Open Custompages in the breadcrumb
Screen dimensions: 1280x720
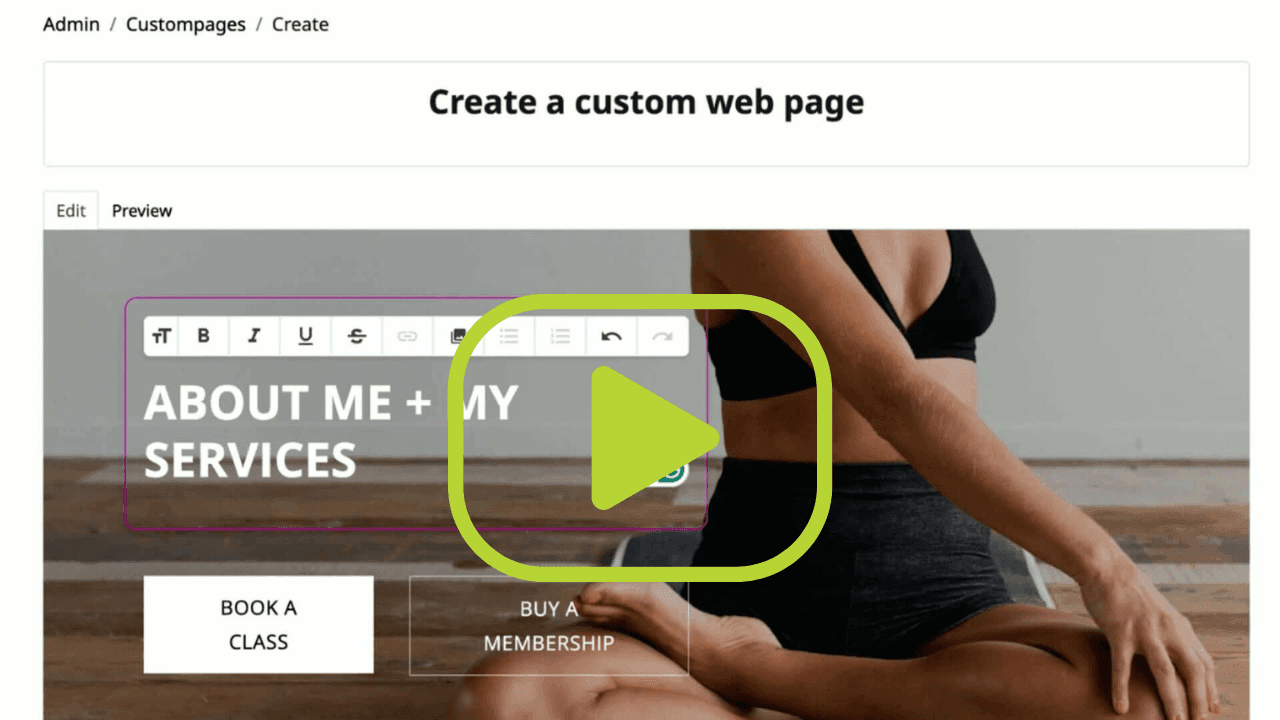pyautogui.click(x=186, y=24)
